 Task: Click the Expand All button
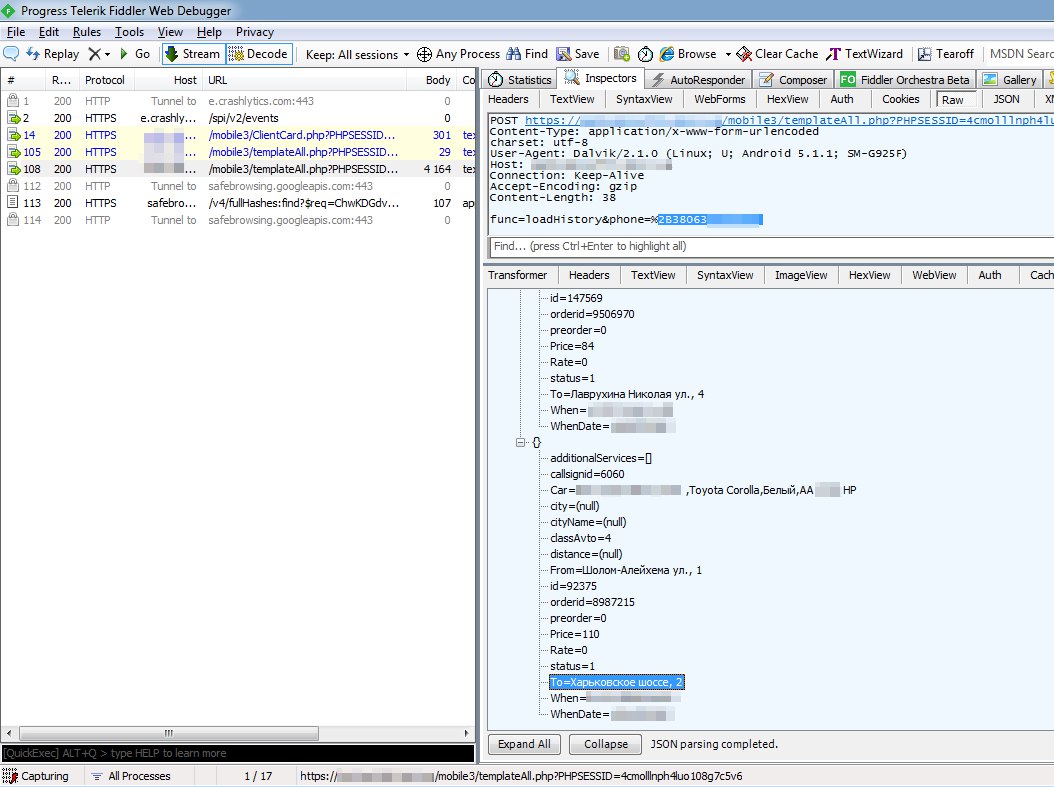[x=524, y=745]
